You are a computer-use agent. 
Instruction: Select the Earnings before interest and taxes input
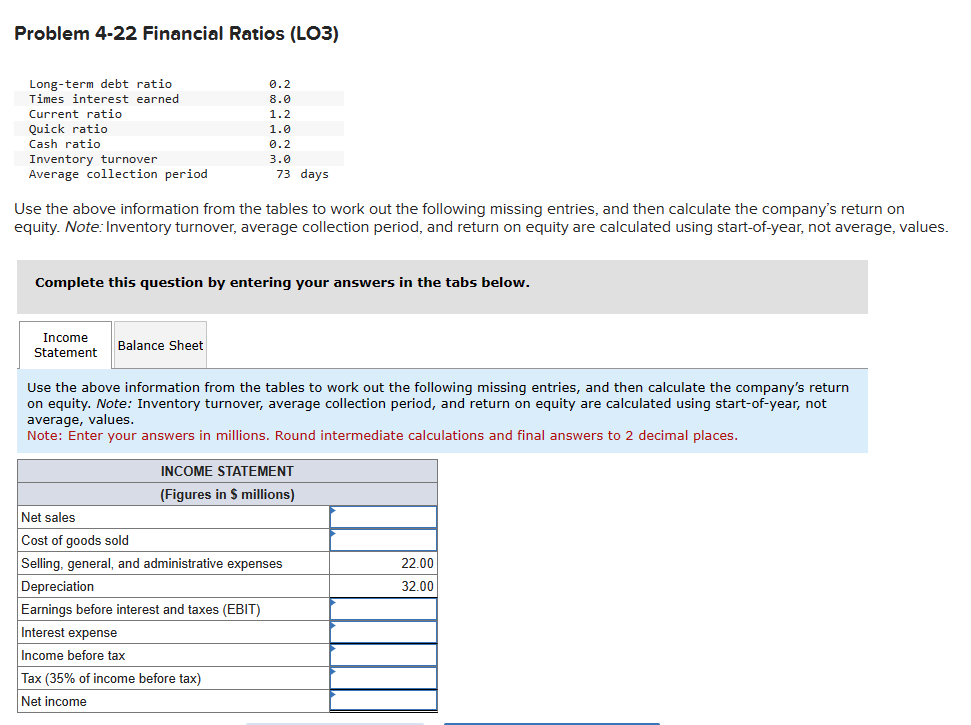(385, 609)
